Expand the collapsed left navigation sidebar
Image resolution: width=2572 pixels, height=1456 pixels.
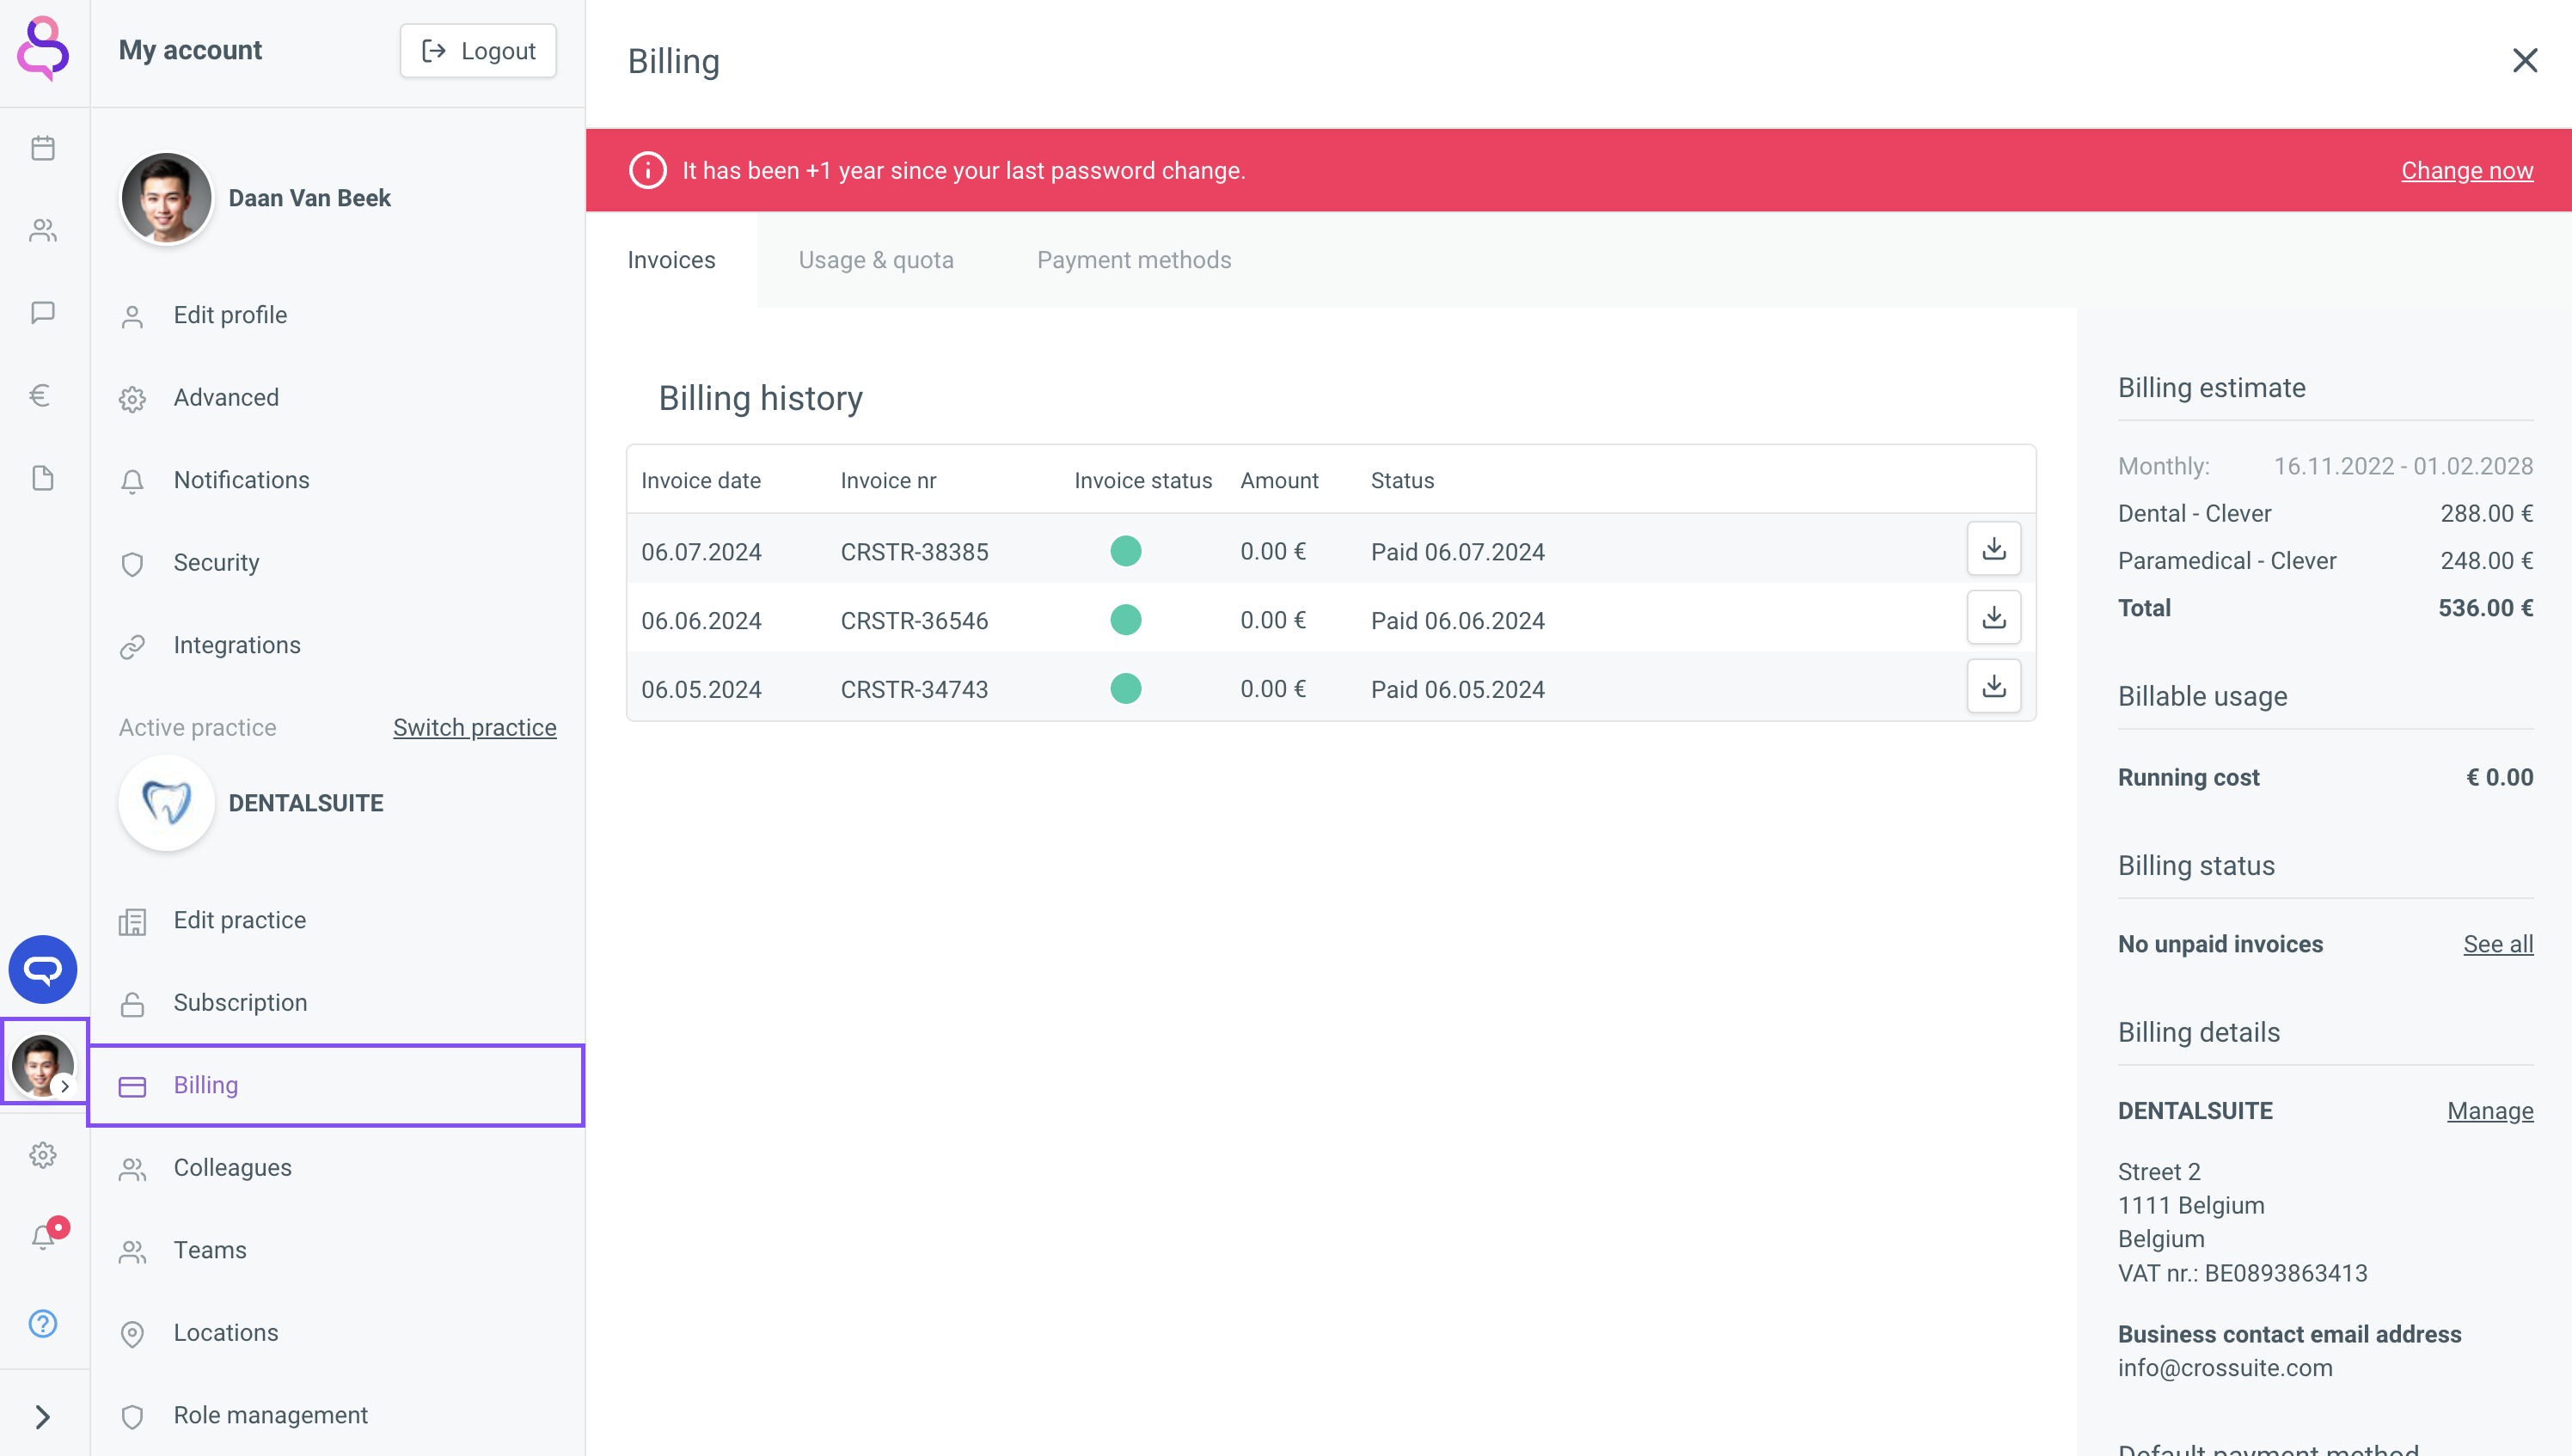click(43, 1416)
